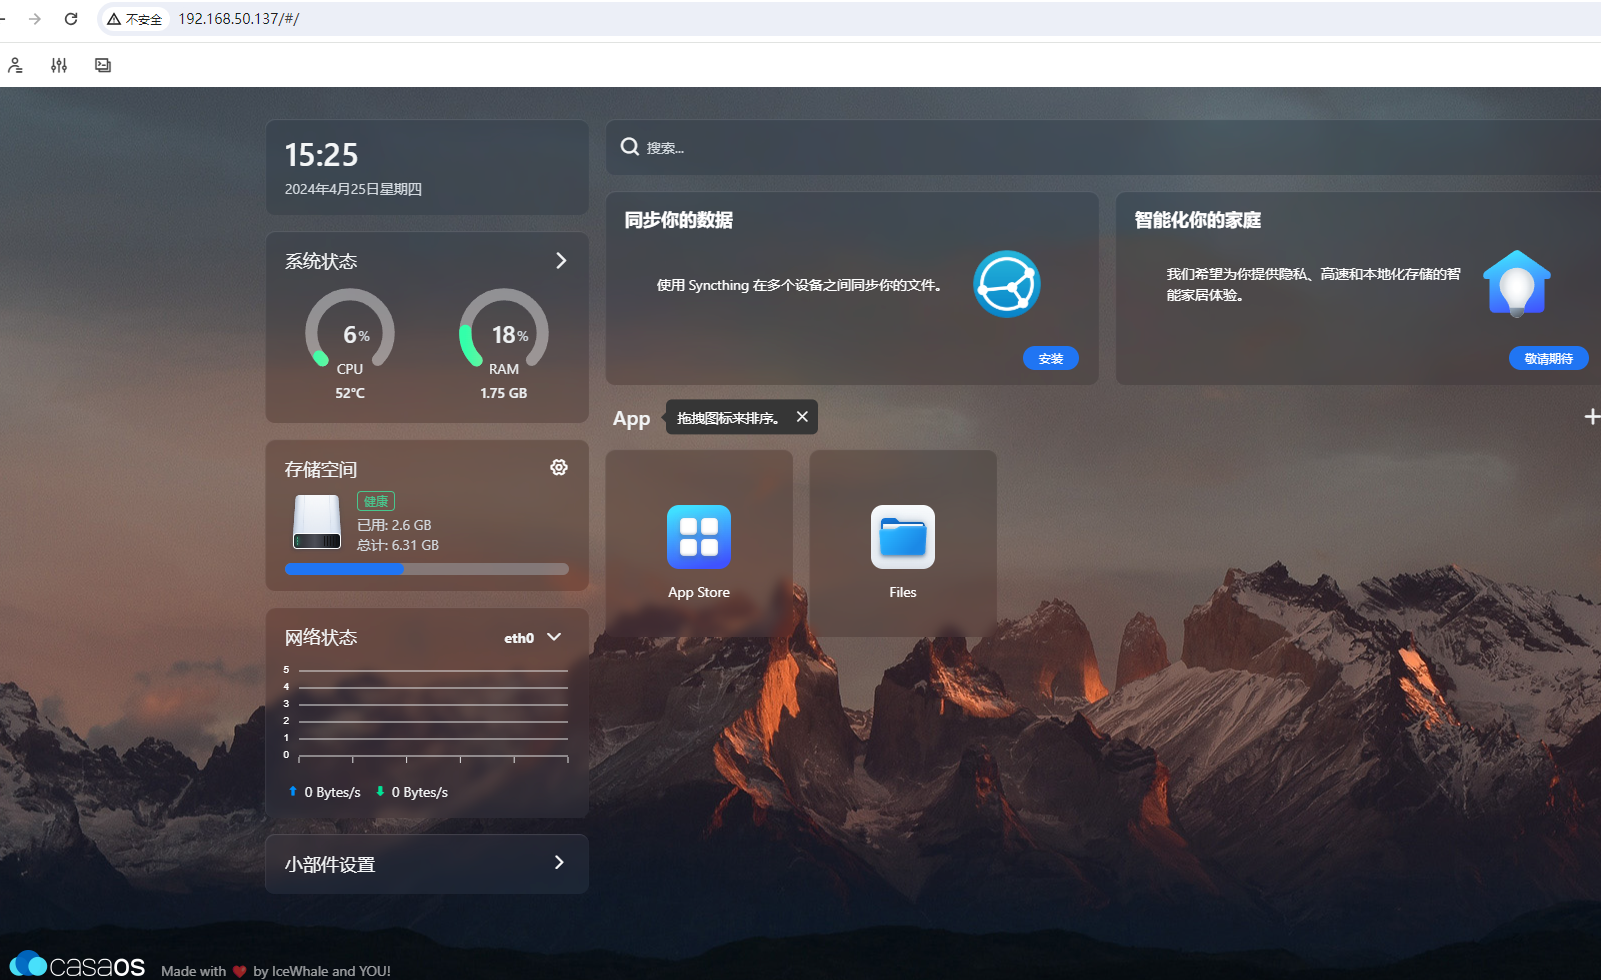Open the settings sliders icon
1601x980 pixels.
click(x=59, y=65)
